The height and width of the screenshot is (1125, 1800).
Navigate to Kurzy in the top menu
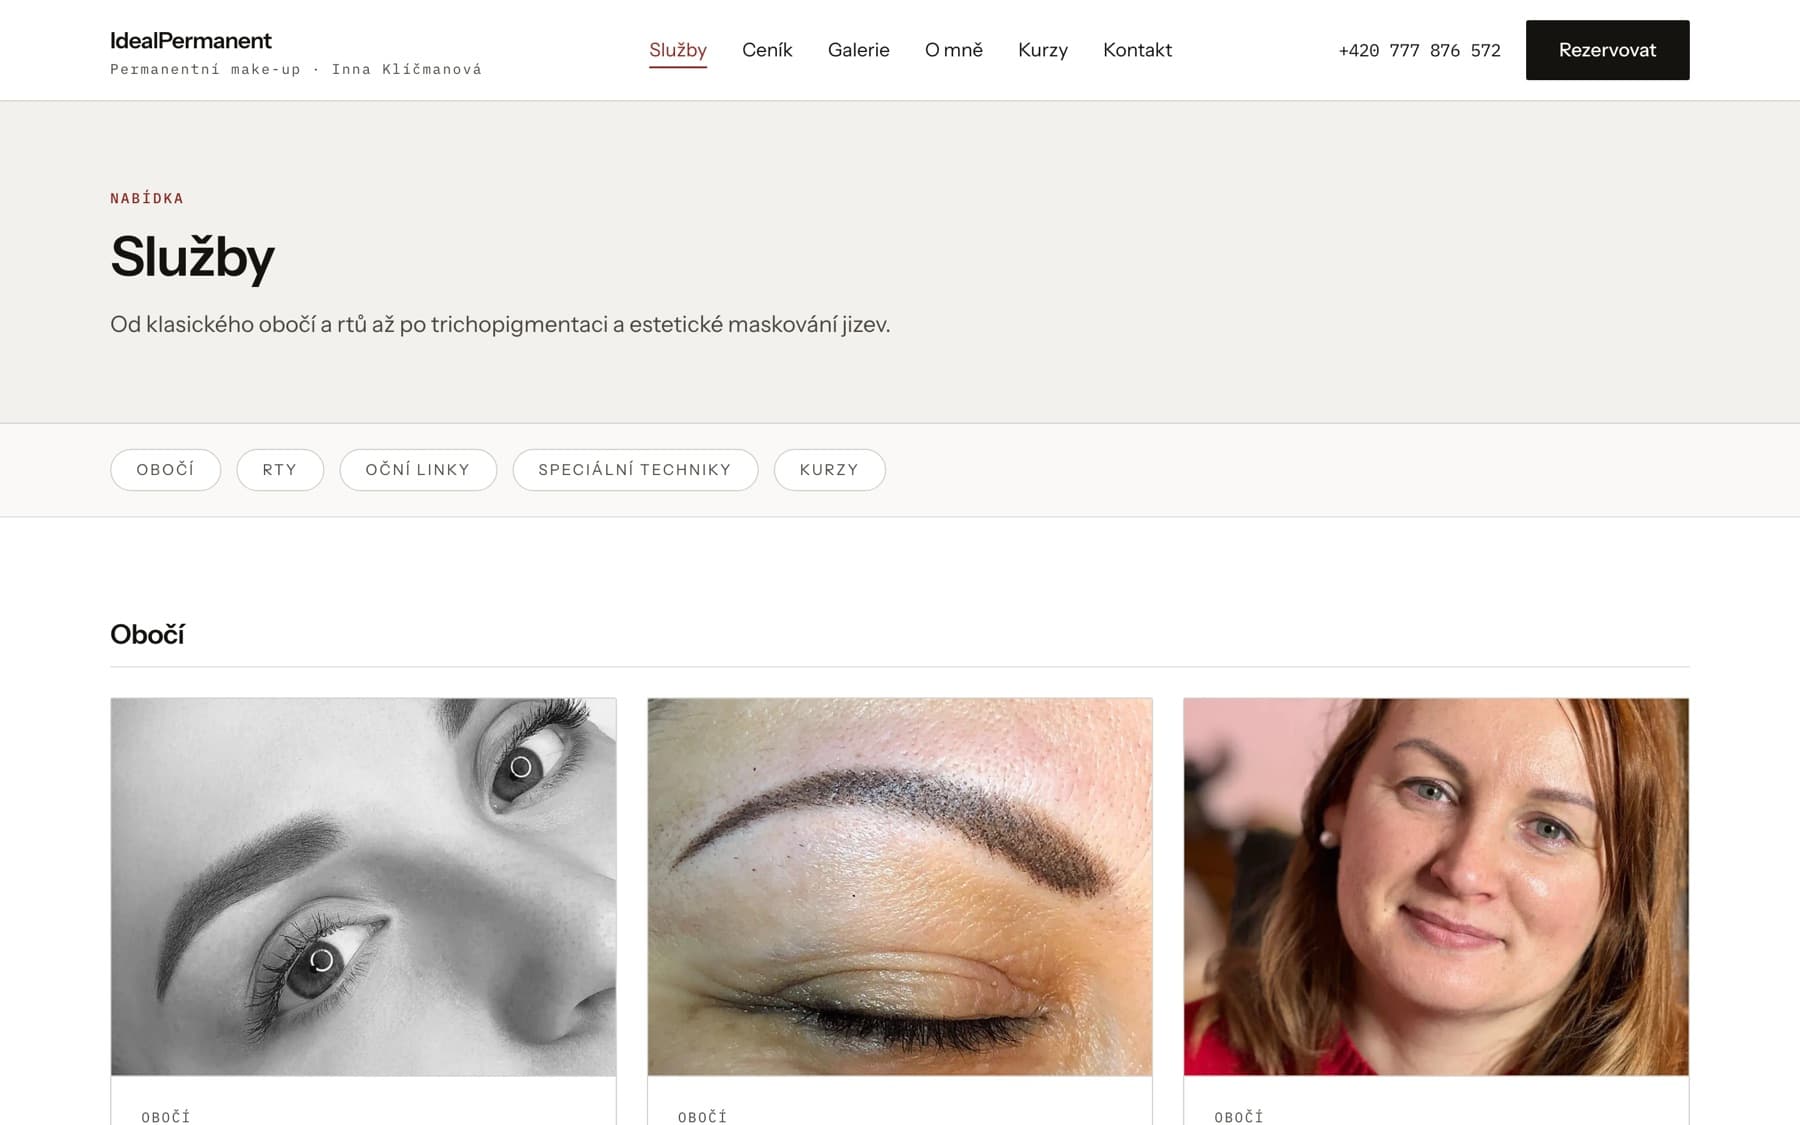[x=1043, y=50]
